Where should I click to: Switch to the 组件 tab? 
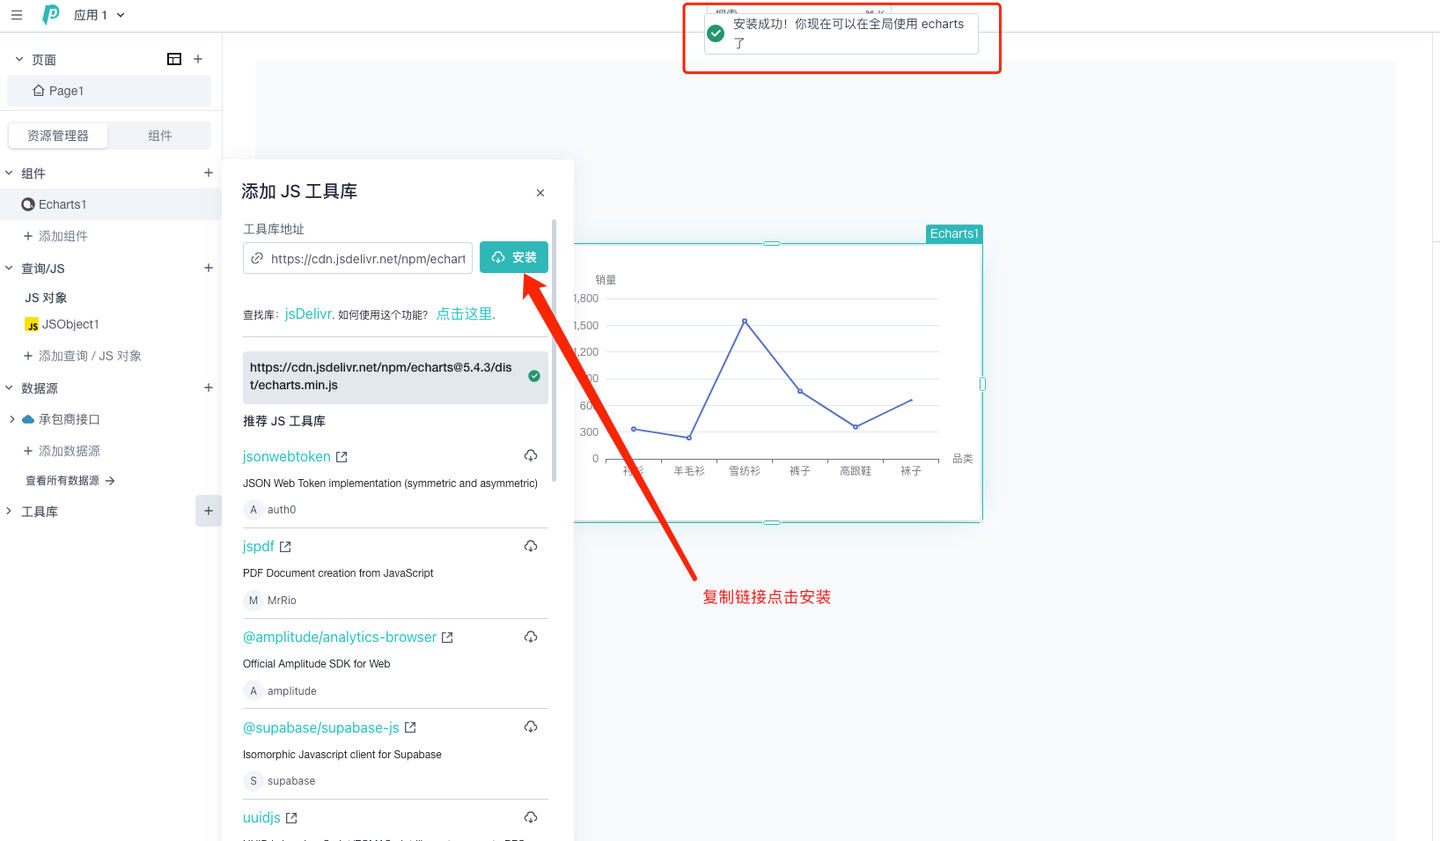click(x=160, y=135)
